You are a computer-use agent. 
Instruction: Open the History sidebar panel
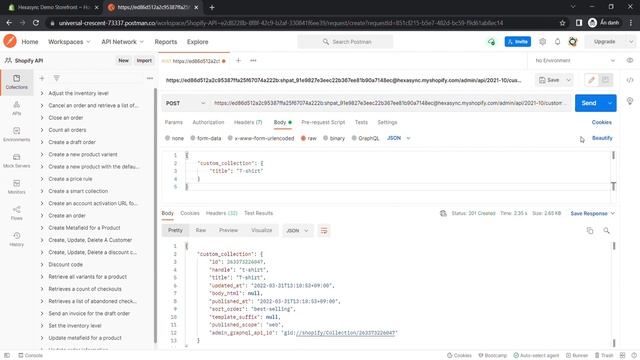(x=16, y=239)
